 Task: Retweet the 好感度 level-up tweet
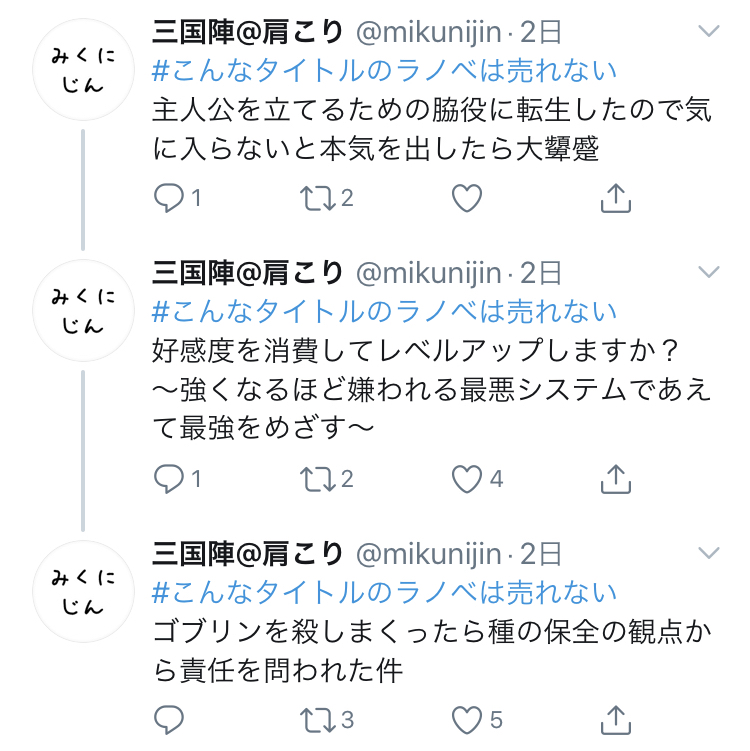click(316, 479)
